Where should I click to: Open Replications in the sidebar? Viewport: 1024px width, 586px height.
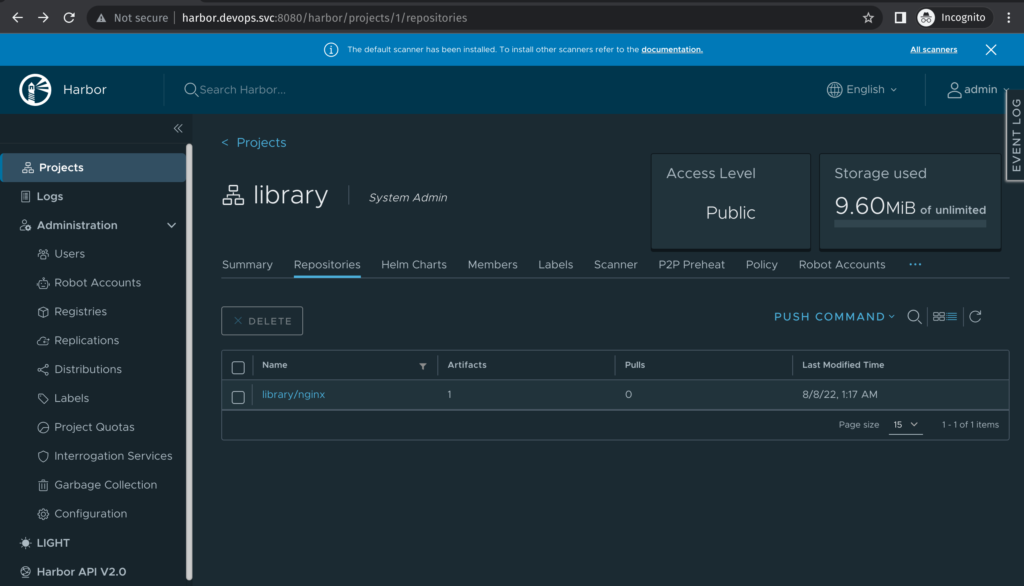pyautogui.click(x=86, y=340)
